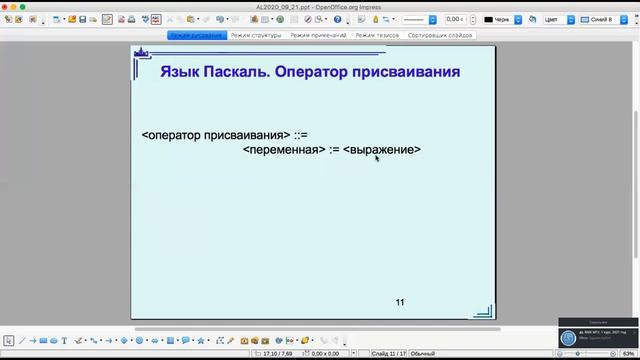Click the slide number '11'
The height and width of the screenshot is (360, 640).
[400, 302]
